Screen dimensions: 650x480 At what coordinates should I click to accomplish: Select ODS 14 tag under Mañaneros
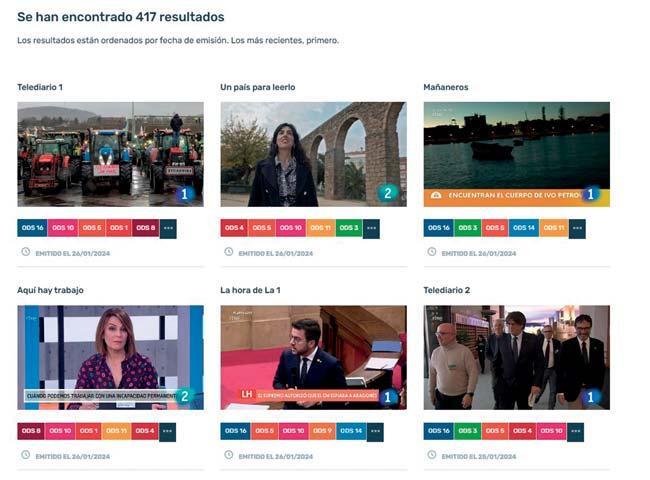[524, 228]
